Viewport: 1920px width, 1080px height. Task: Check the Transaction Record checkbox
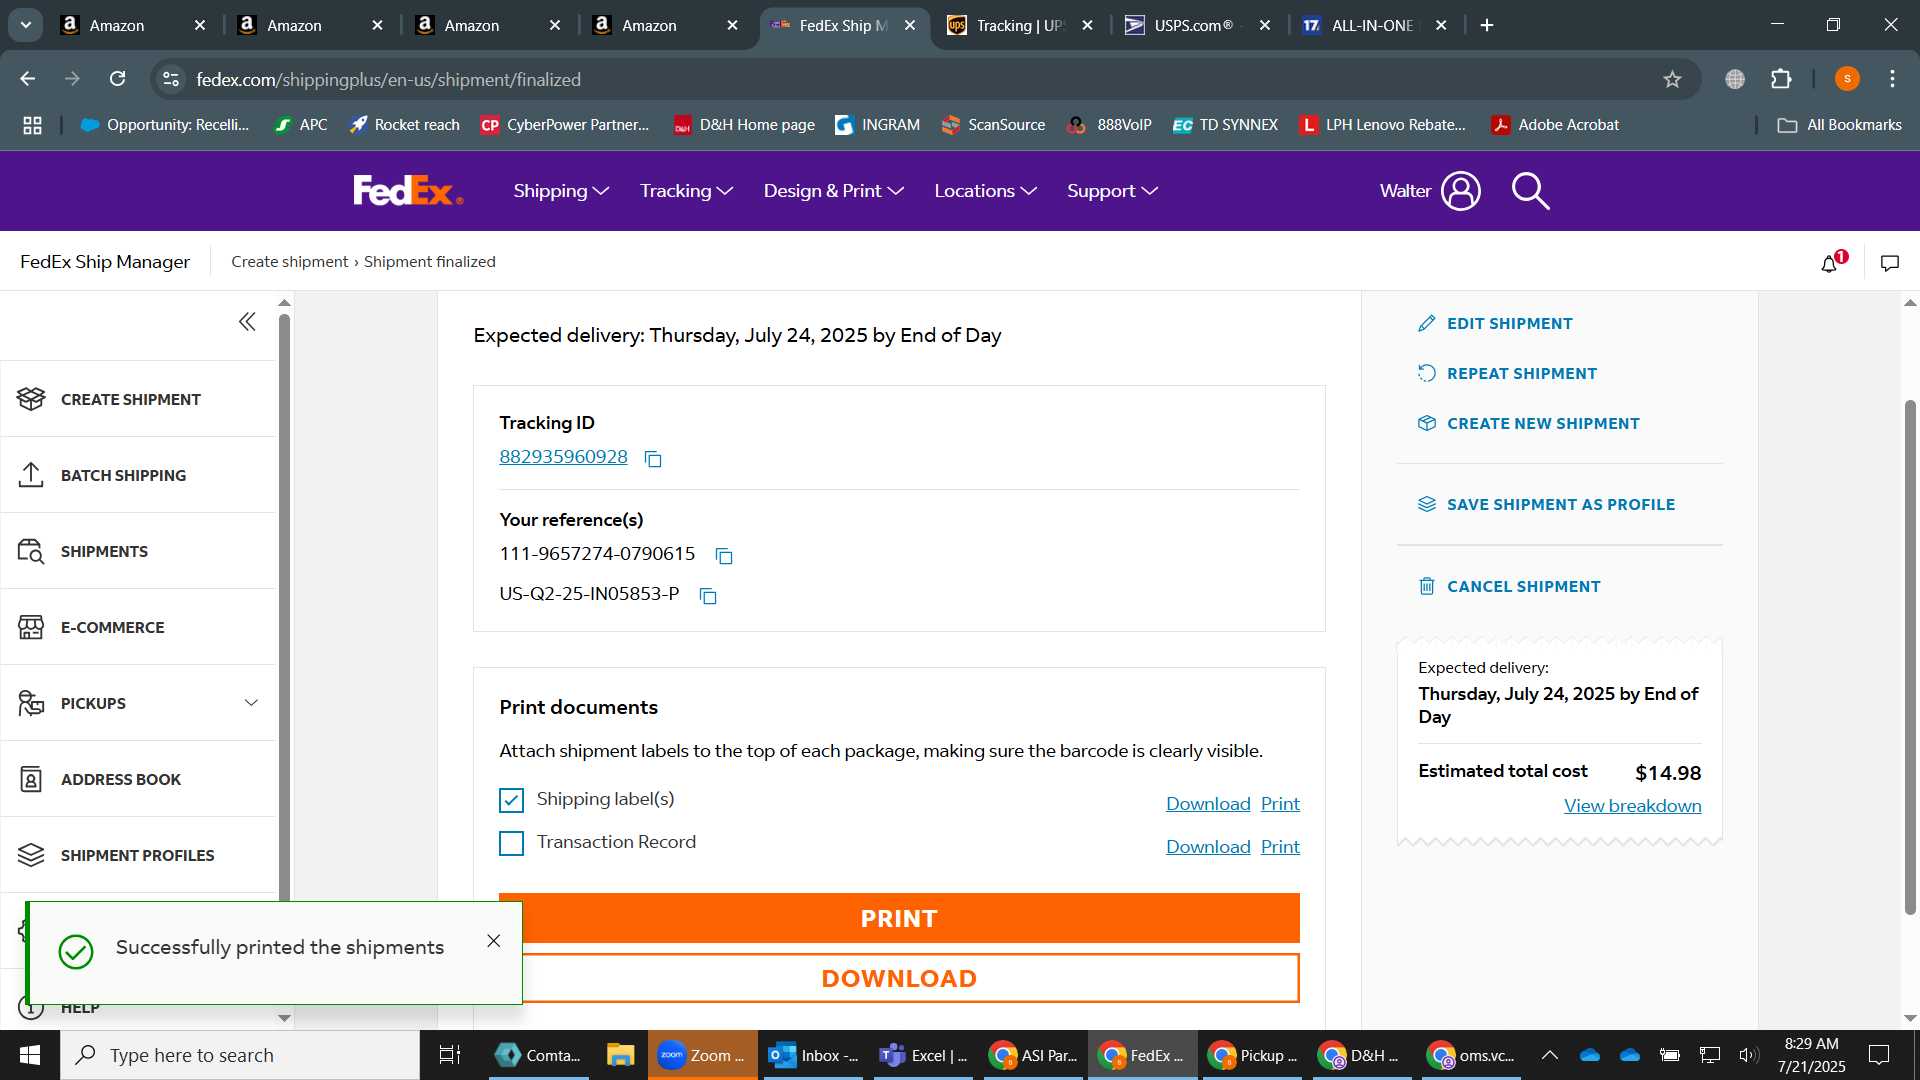(511, 843)
